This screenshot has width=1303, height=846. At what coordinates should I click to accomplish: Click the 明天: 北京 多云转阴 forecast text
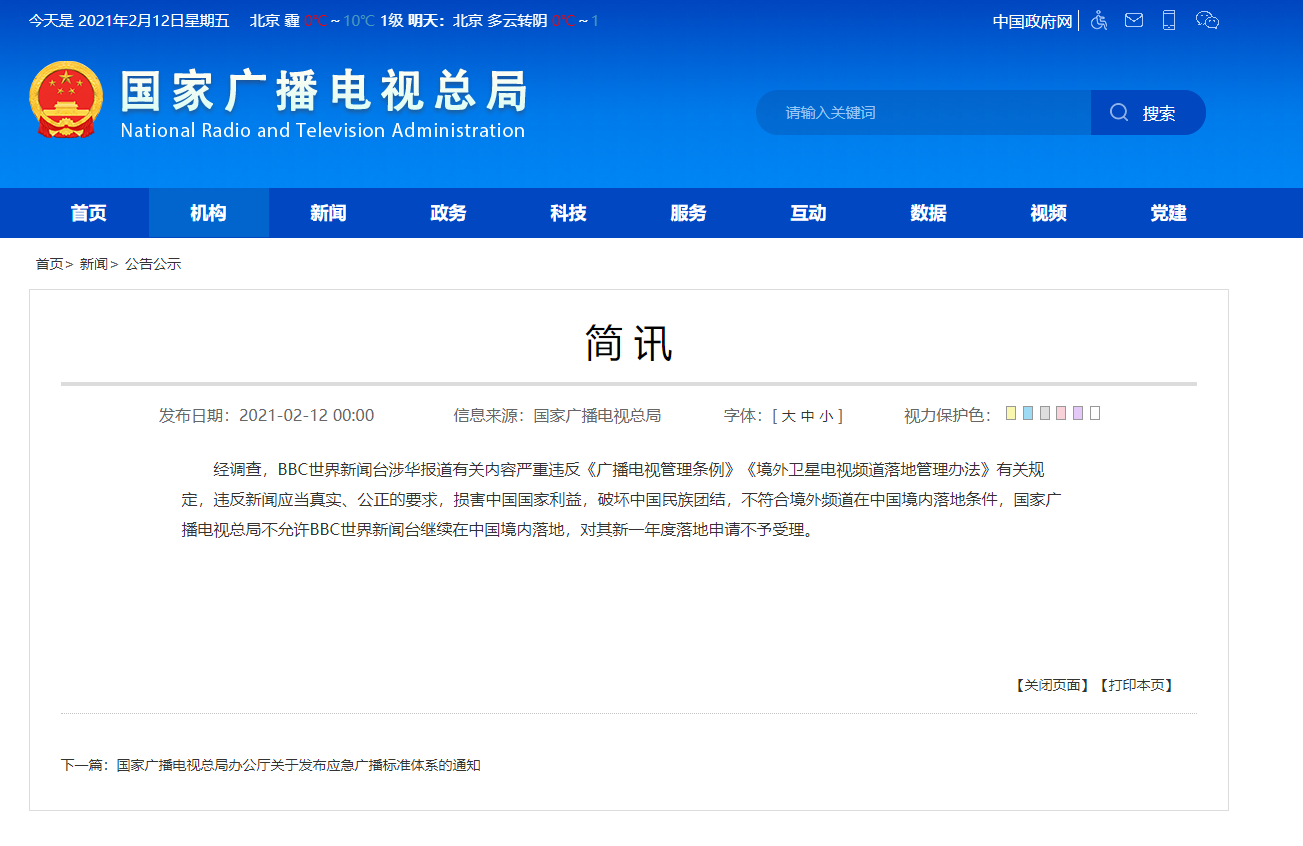coord(477,20)
